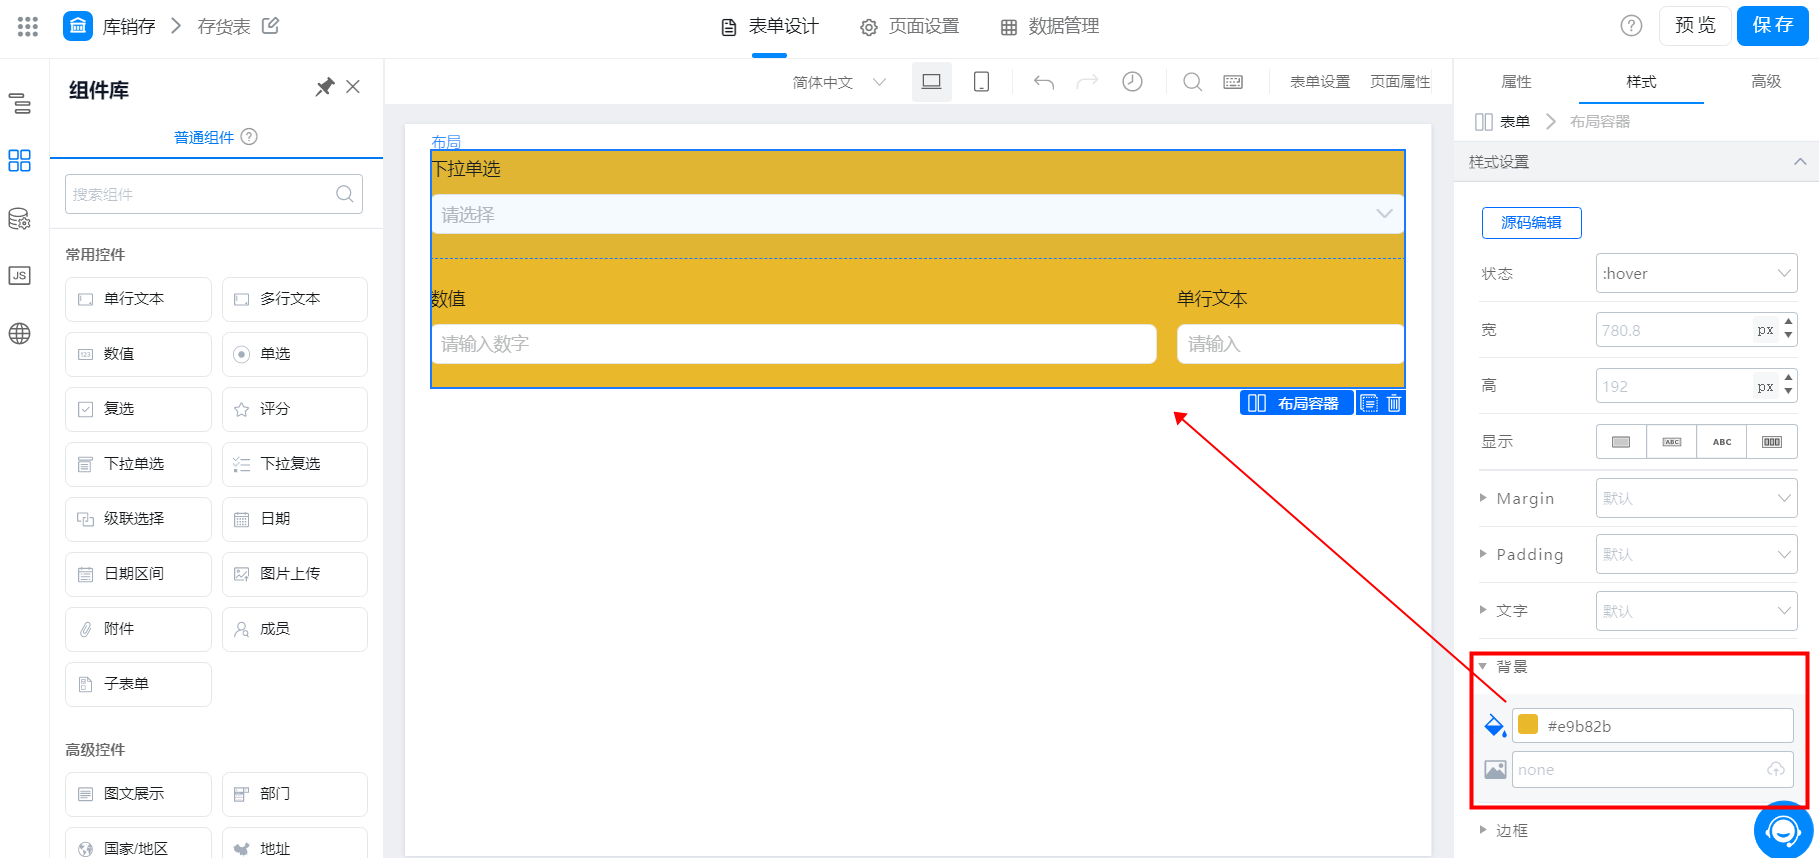1819x858 pixels.
Task: Open the 简体中文 language dropdown
Action: tap(839, 82)
